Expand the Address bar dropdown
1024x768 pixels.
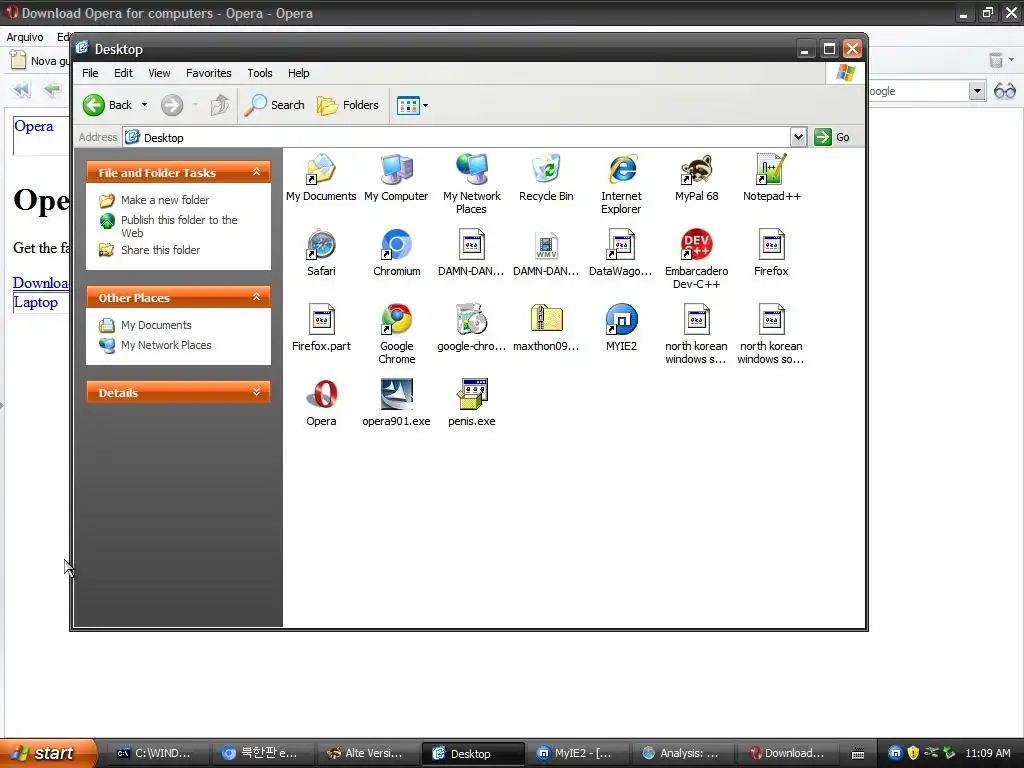pos(798,137)
